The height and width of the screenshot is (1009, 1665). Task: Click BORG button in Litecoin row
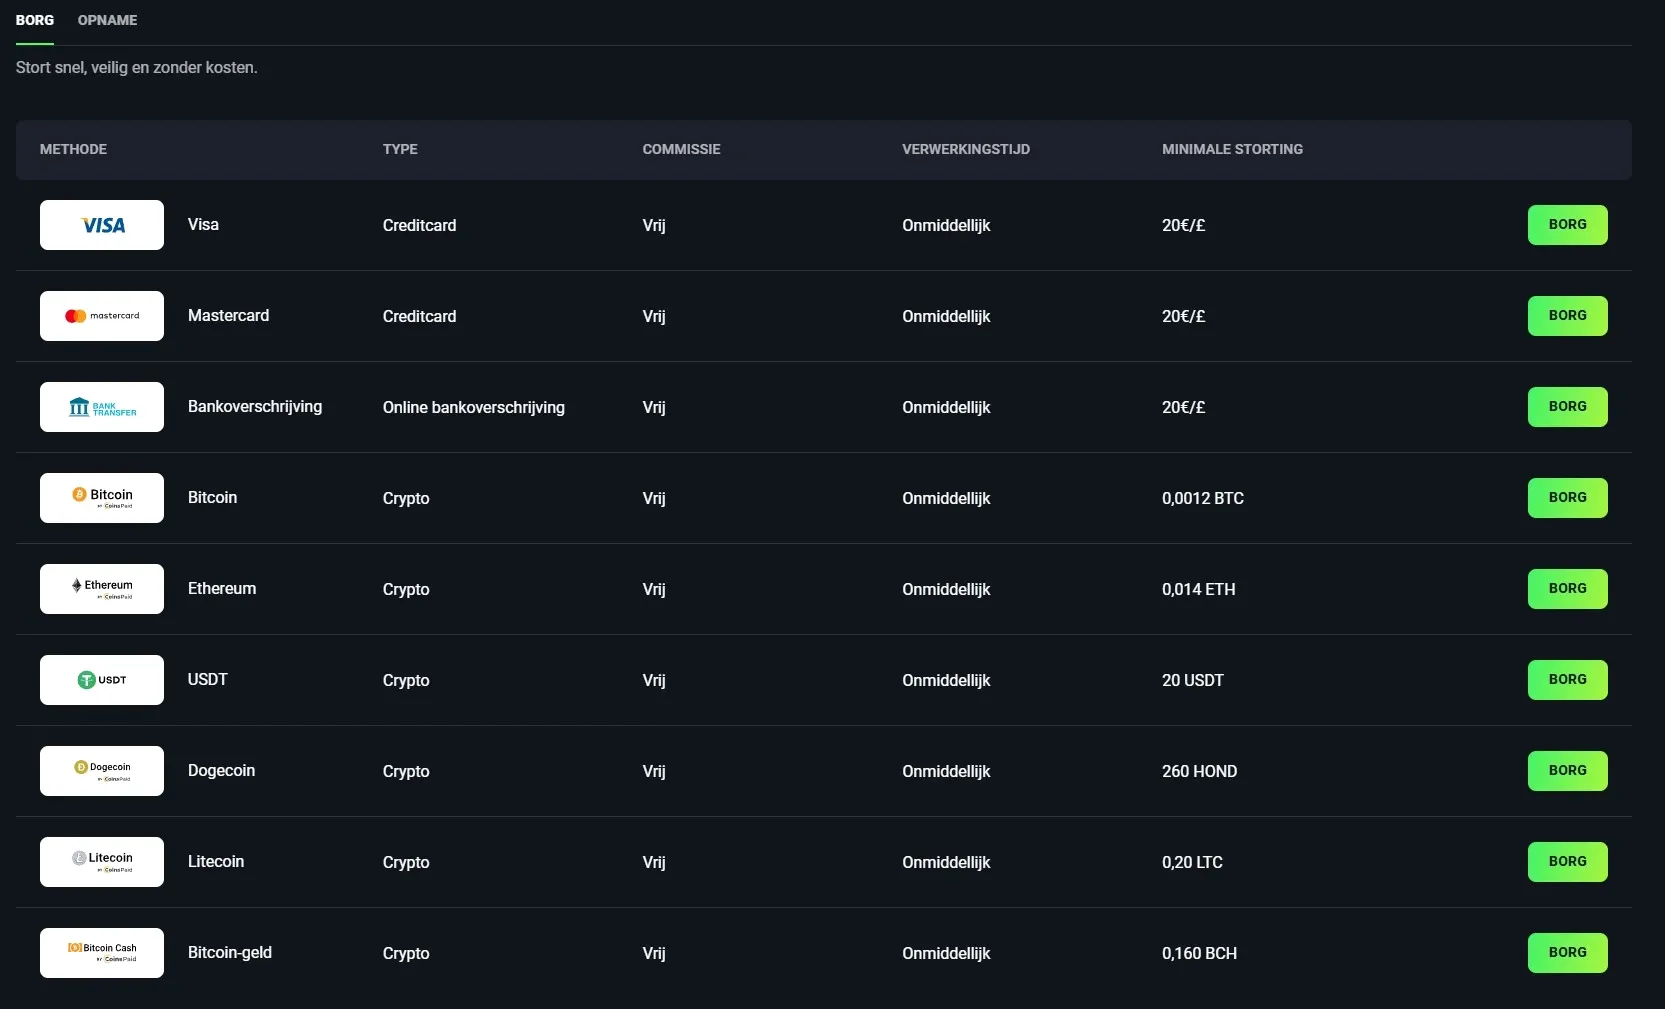tap(1567, 862)
